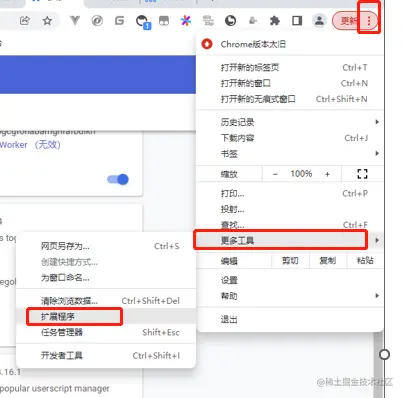Viewport: 404px width, 398px height.
Task: Open 扩展程序 in the submenu
Action: pyautogui.click(x=106, y=317)
